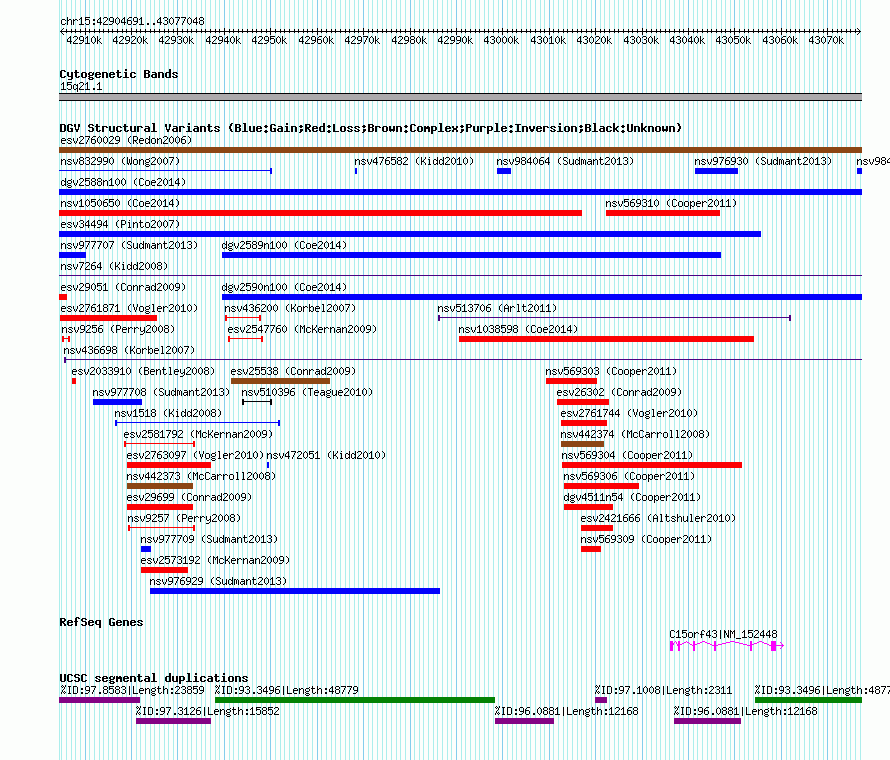
Task: Click nsv569304 (Cooper2011) label
Action: tap(627, 455)
